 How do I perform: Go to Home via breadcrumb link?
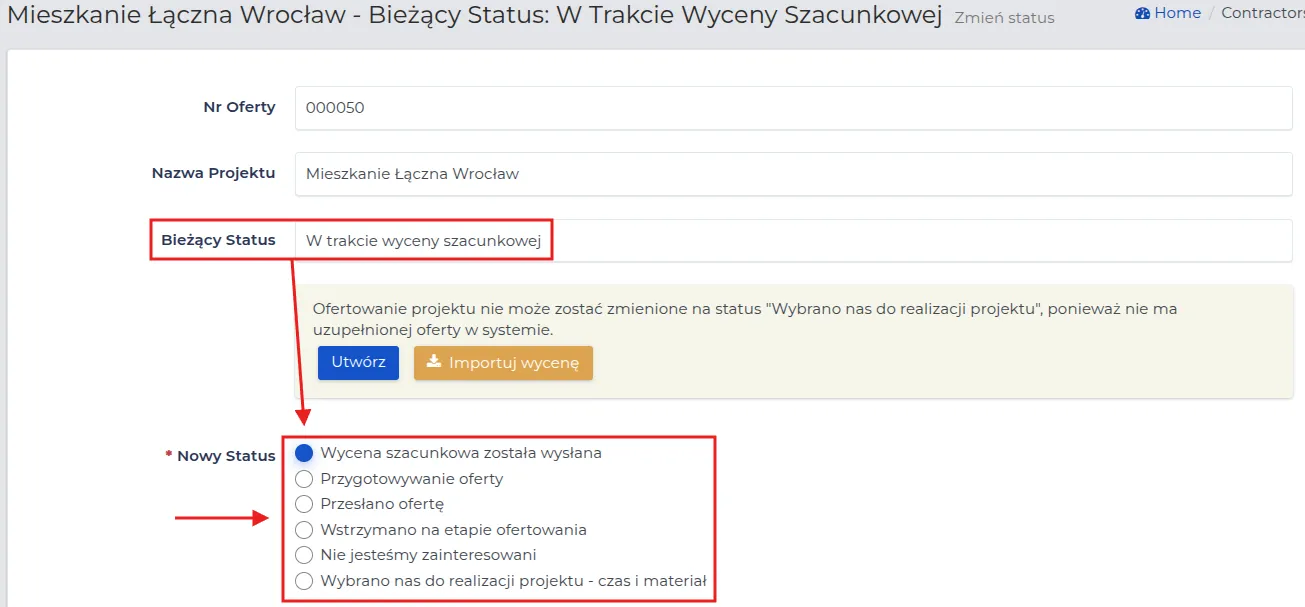point(1177,13)
